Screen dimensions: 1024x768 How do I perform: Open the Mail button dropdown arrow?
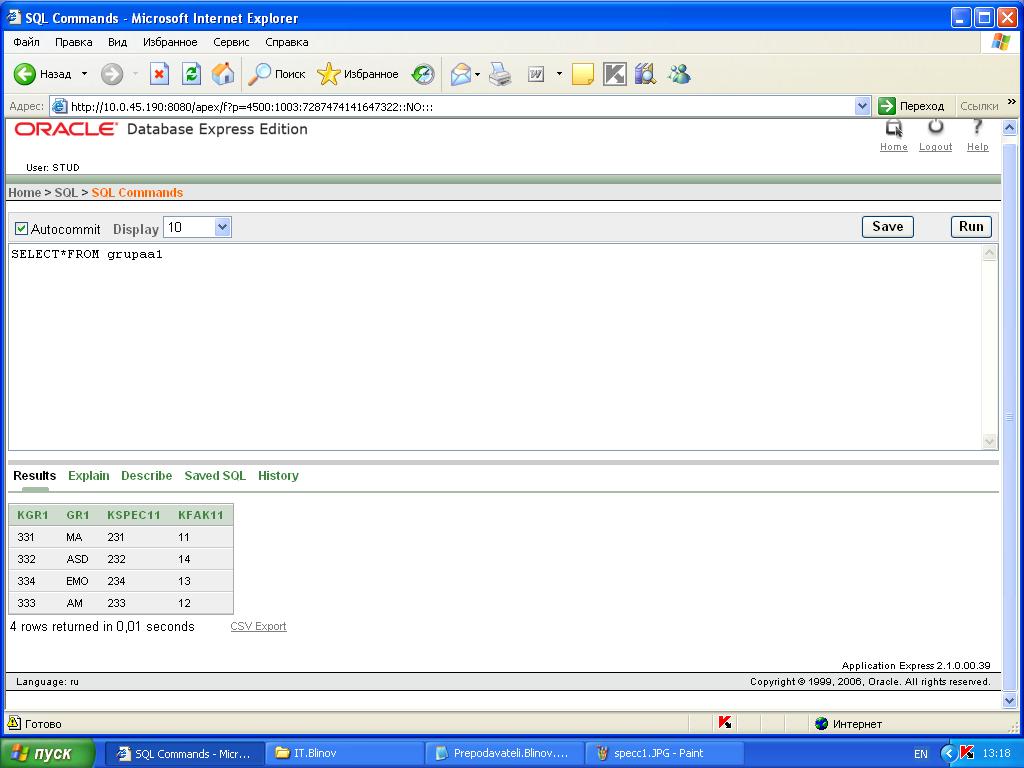pos(477,74)
